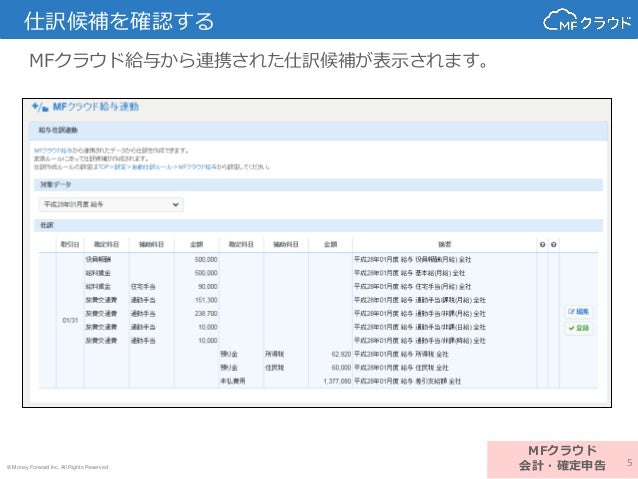Click the help icon immediately after 摘要 header
The width and height of the screenshot is (638, 479).
tap(542, 245)
